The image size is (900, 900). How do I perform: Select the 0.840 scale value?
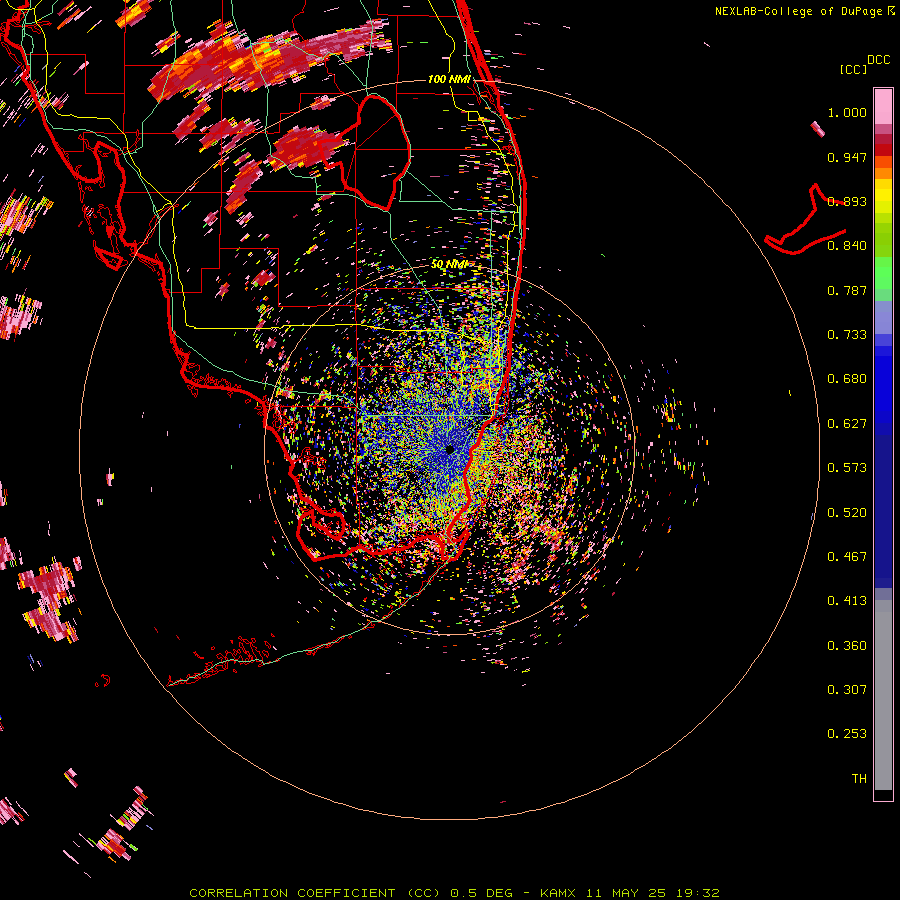coord(847,246)
